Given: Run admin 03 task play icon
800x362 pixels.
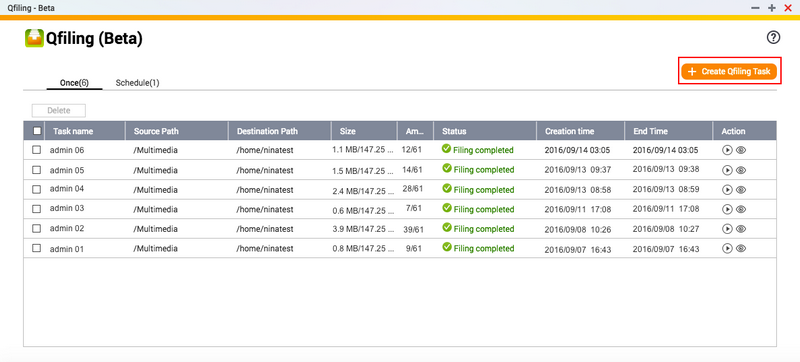Looking at the screenshot, I should [x=728, y=209].
